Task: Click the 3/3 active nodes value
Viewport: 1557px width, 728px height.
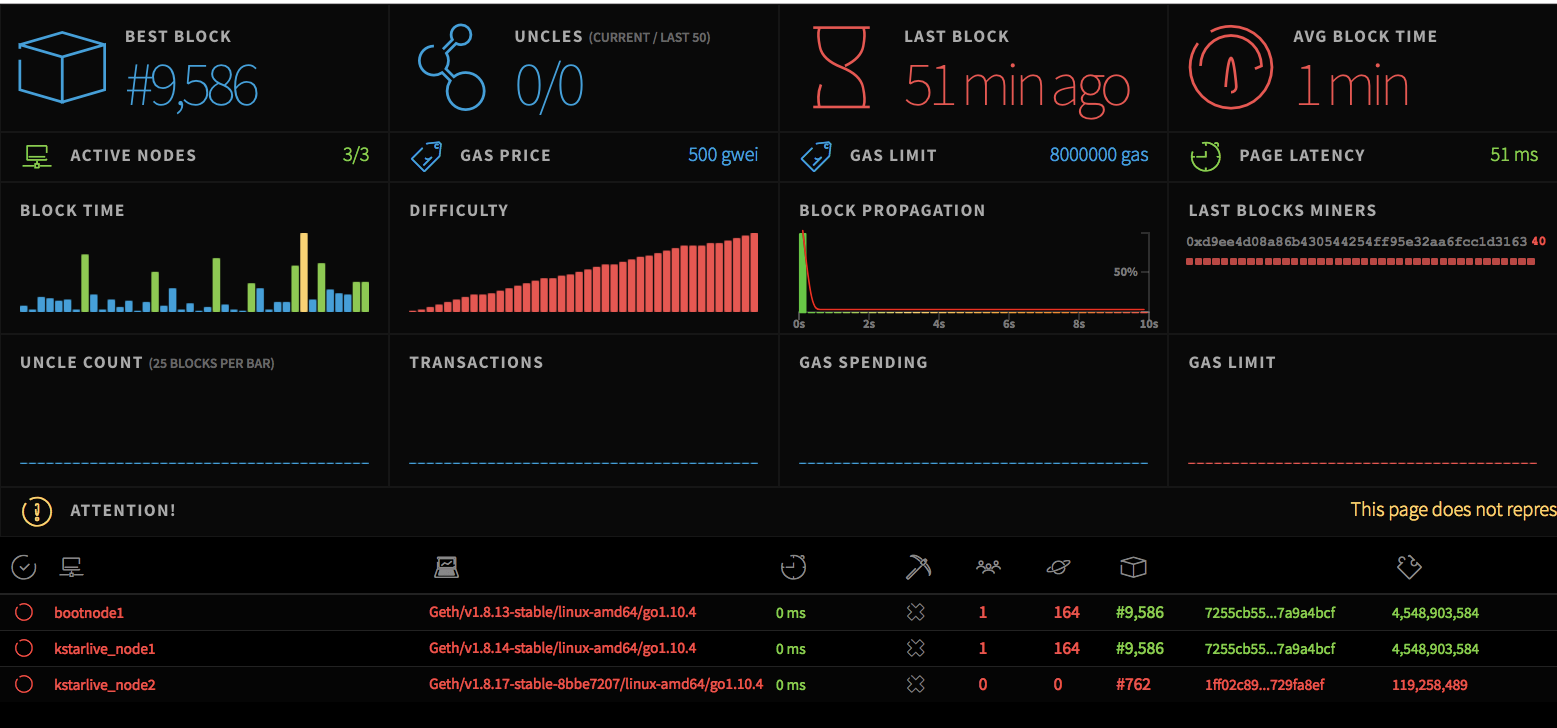Action: click(356, 155)
